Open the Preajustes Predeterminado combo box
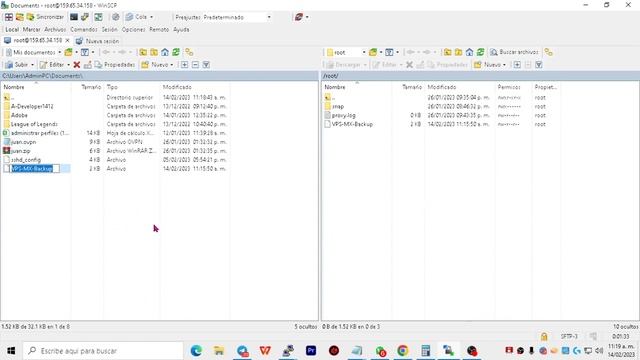This screenshot has height=360, width=640. 237,17
